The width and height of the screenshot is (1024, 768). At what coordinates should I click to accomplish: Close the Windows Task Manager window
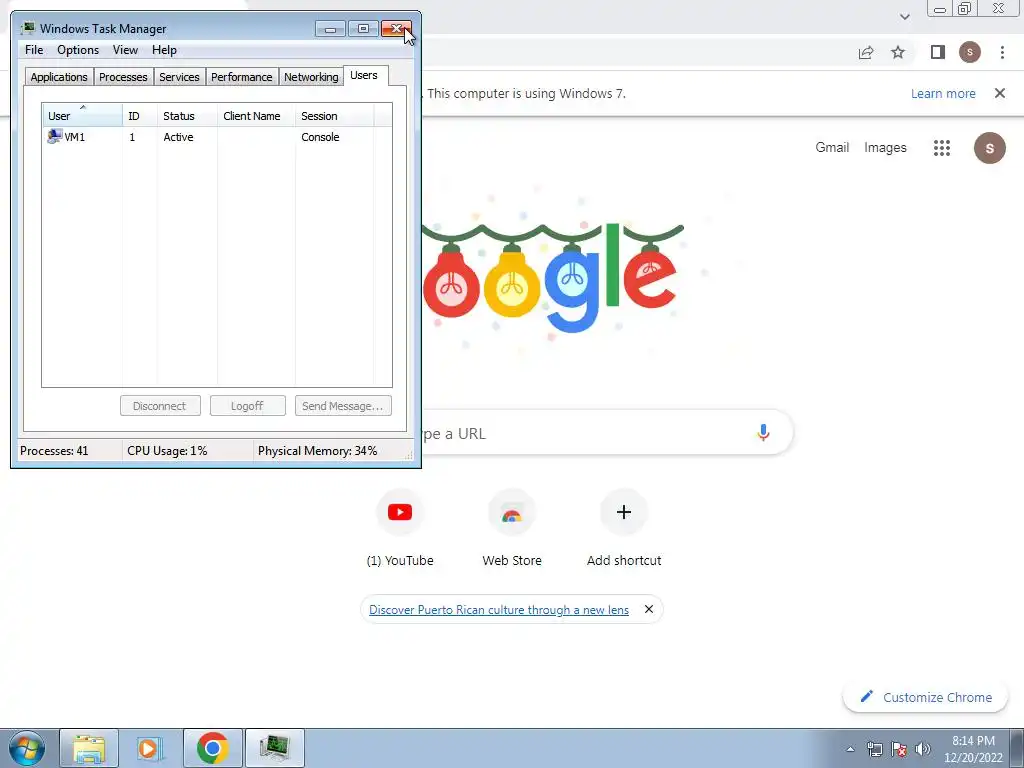396,29
